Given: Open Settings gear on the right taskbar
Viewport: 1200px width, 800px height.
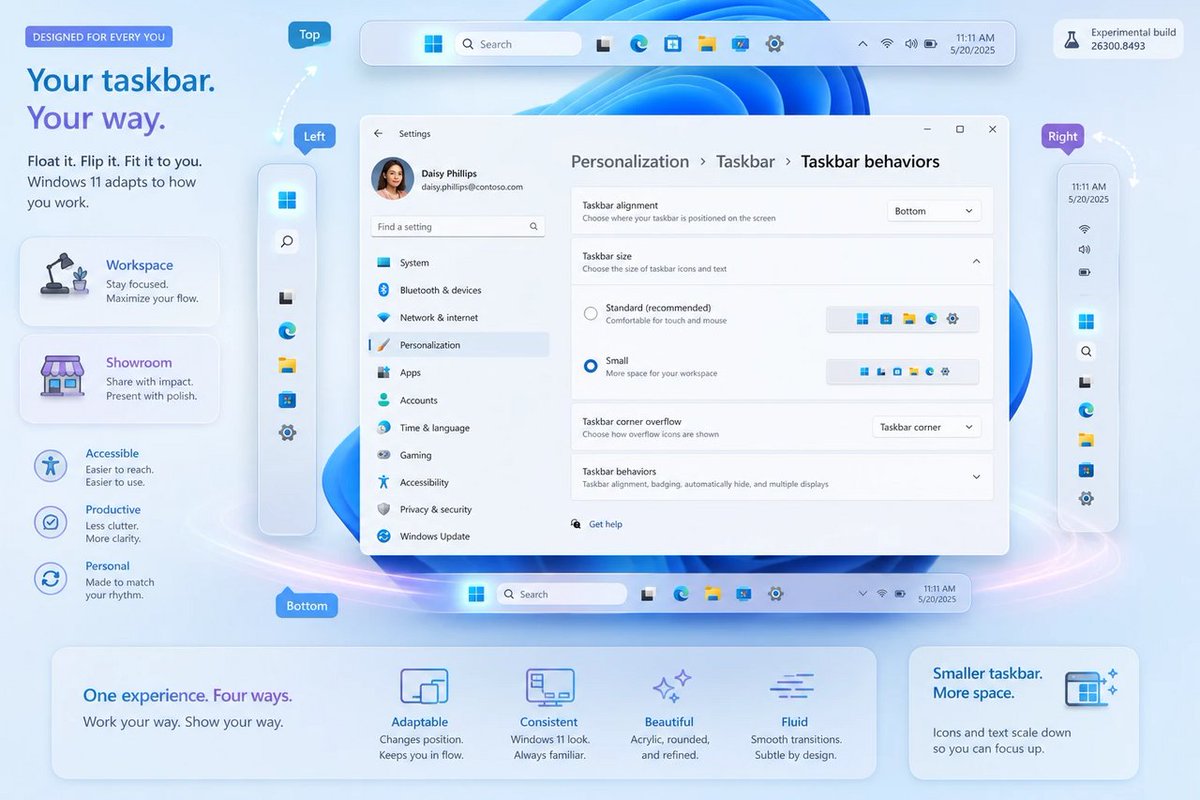Looking at the screenshot, I should [1086, 498].
